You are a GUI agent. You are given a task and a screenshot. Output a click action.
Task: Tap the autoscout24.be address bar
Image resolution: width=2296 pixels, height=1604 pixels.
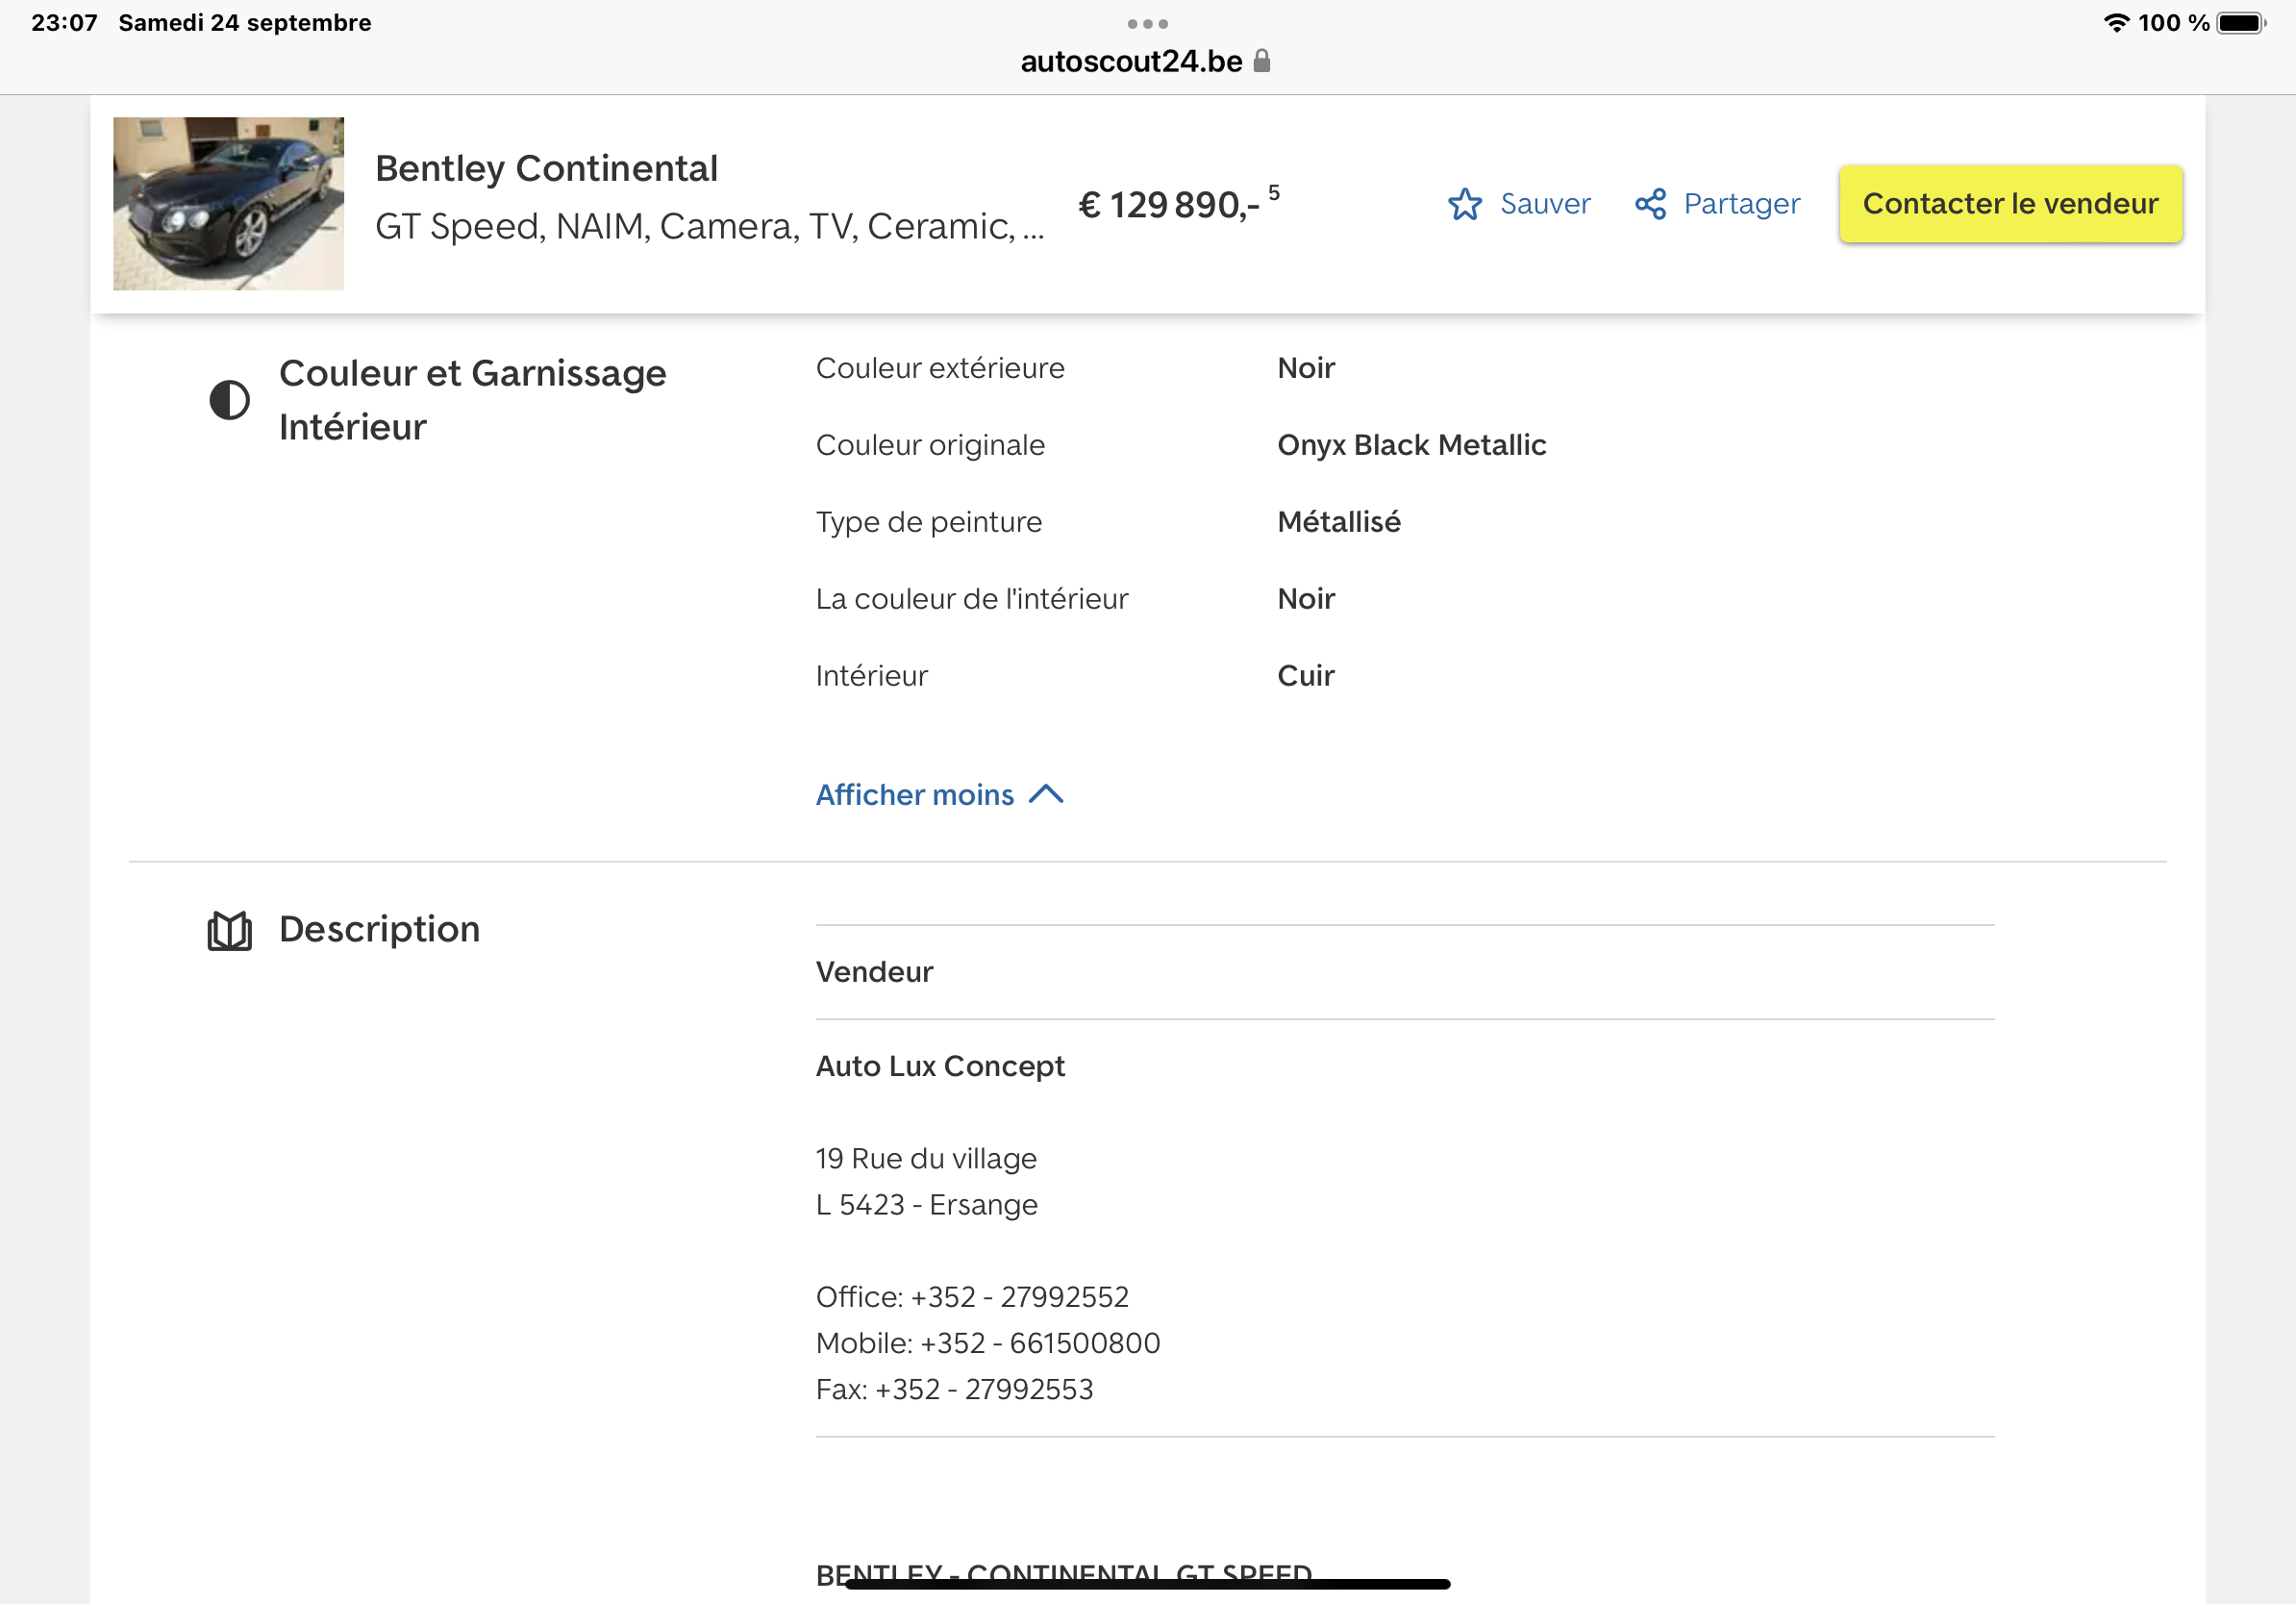click(1131, 61)
